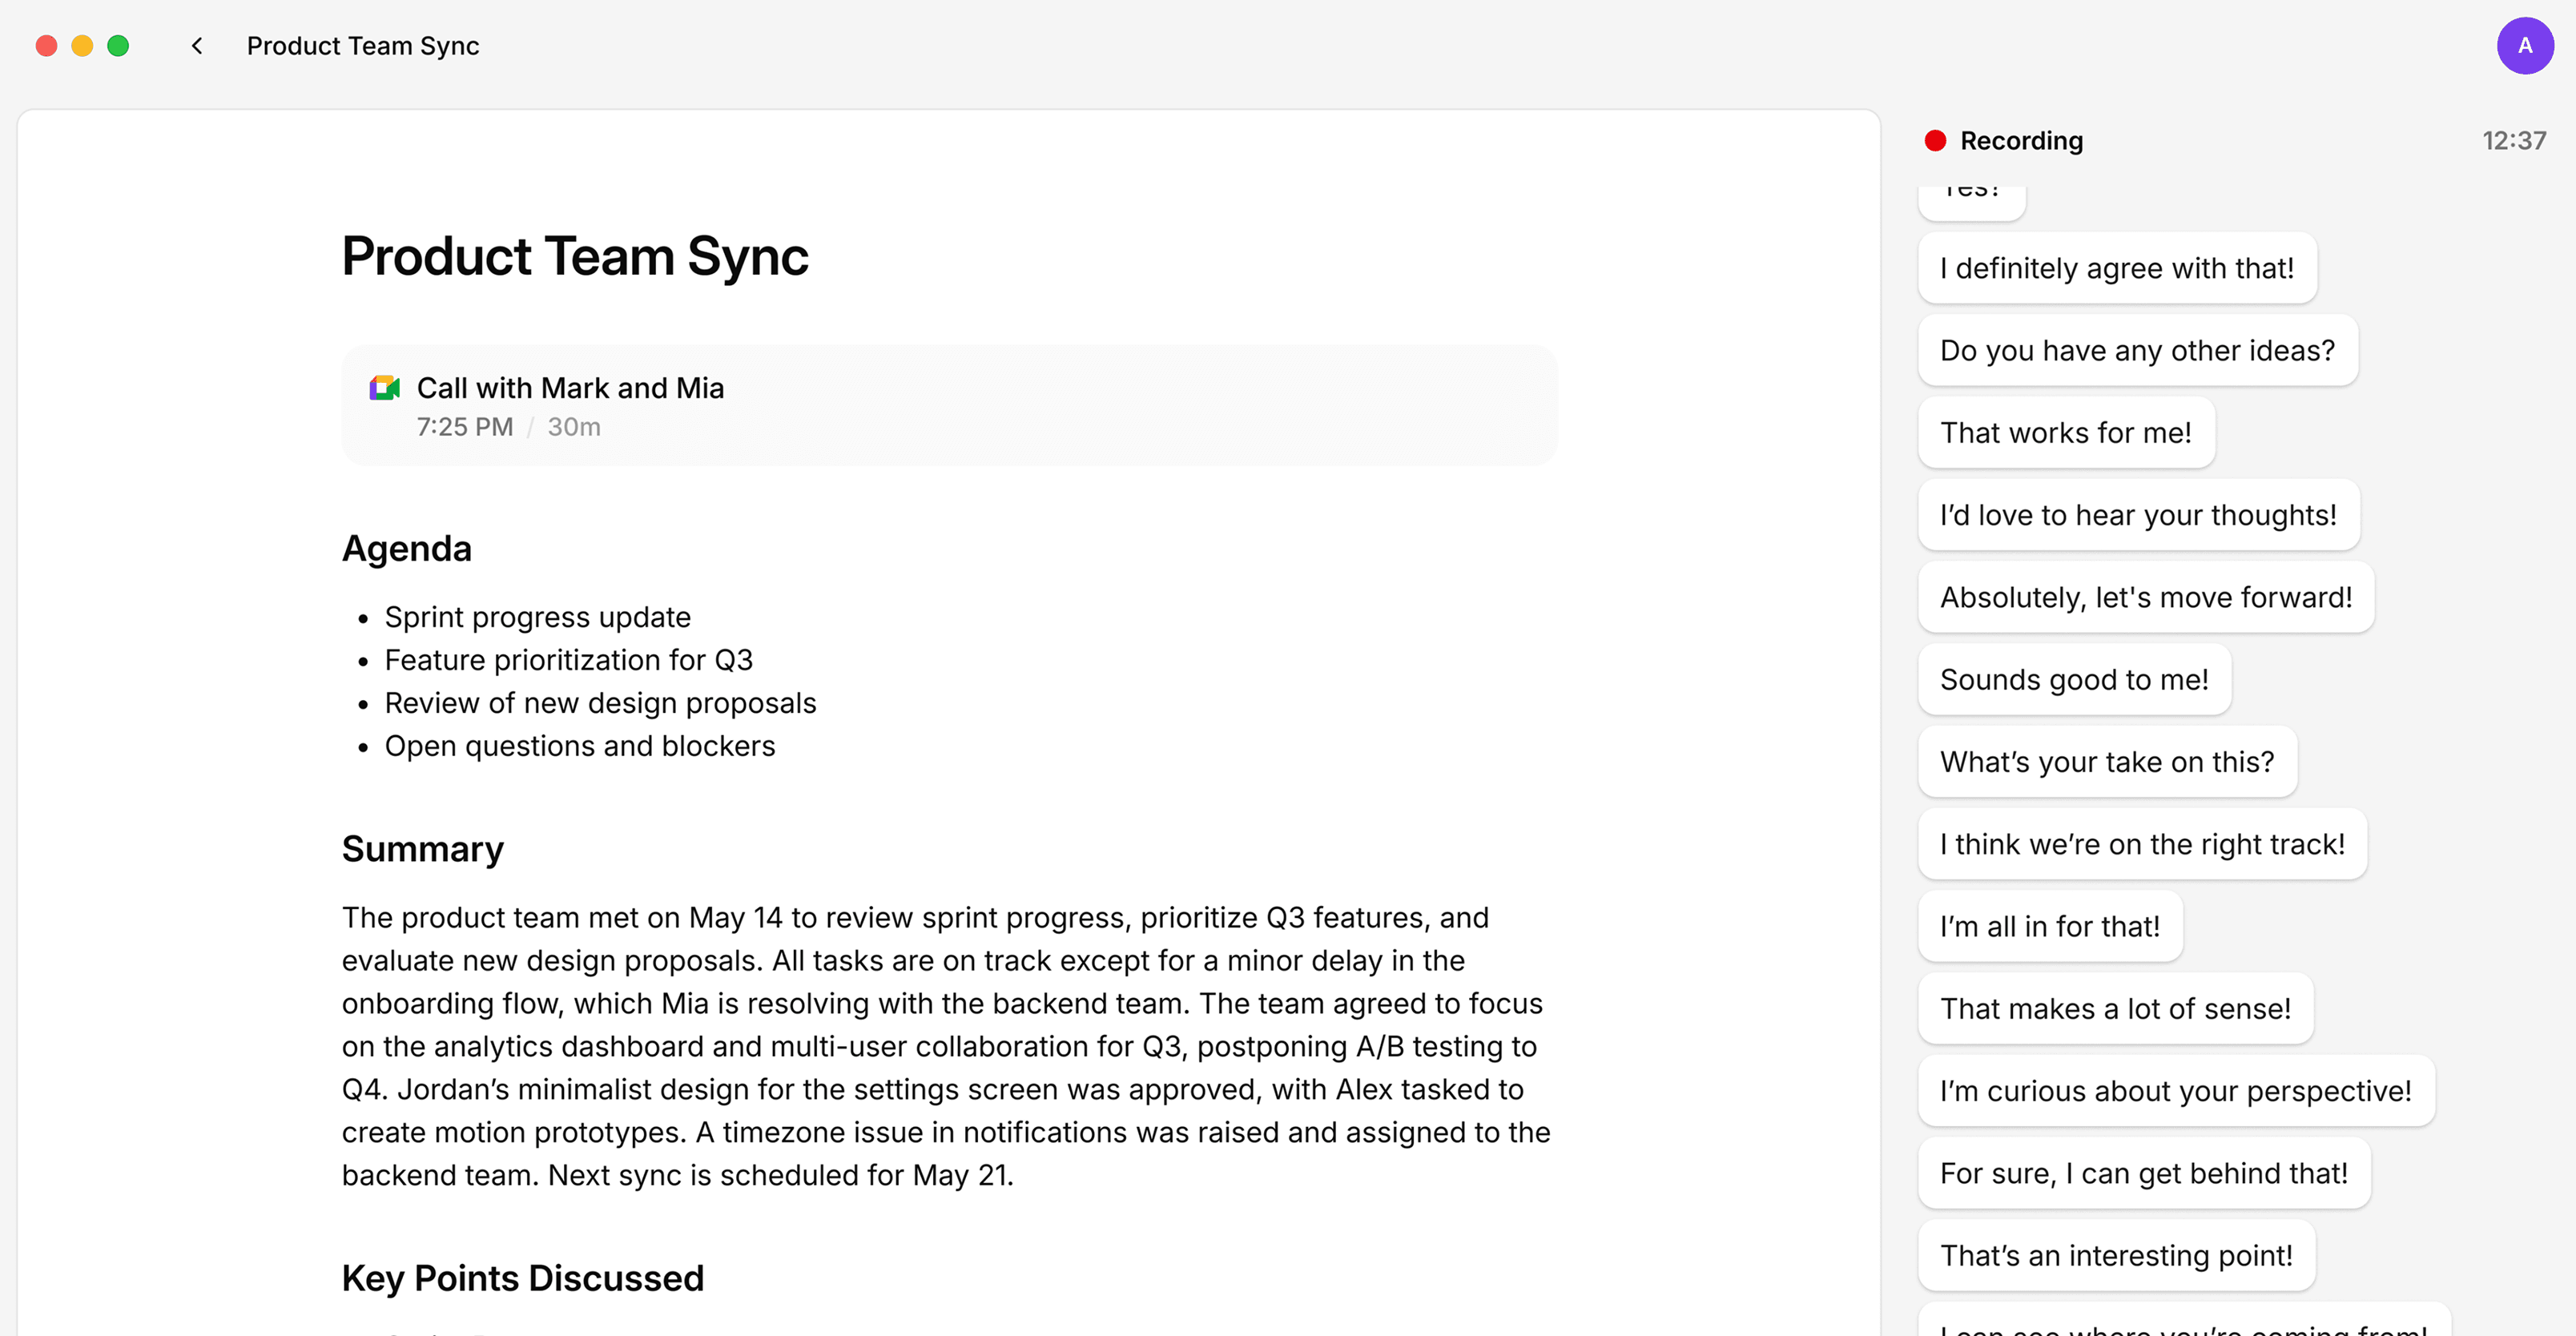
Task: Select 'What's your take on this?' bubble
Action: point(2106,762)
